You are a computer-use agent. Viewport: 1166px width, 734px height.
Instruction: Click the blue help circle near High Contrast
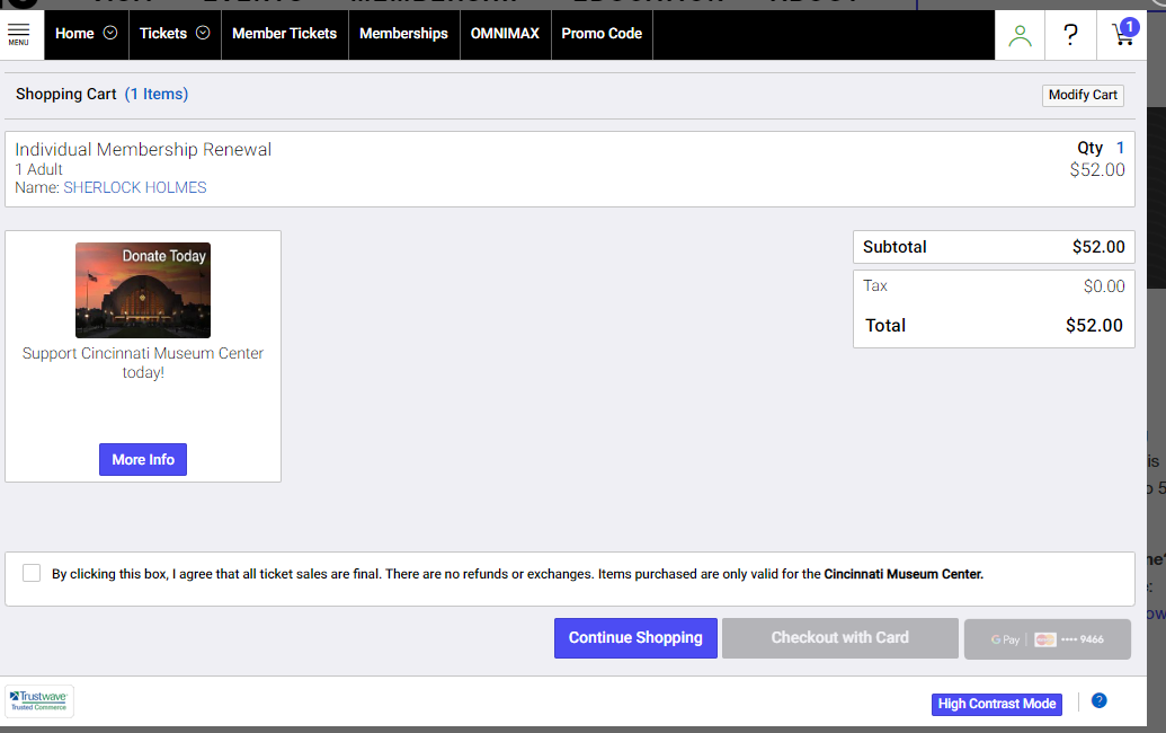click(1099, 701)
